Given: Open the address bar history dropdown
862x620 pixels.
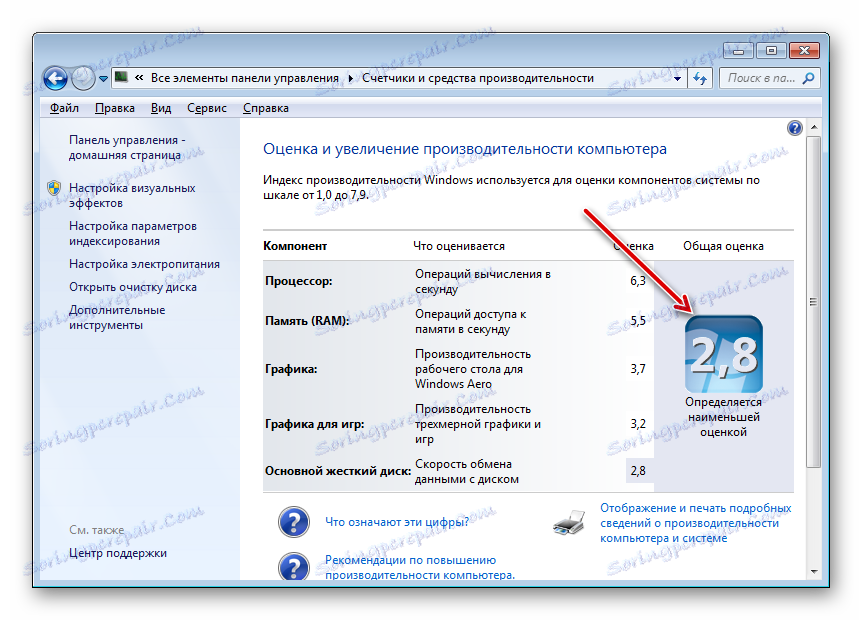Looking at the screenshot, I should pyautogui.click(x=677, y=79).
